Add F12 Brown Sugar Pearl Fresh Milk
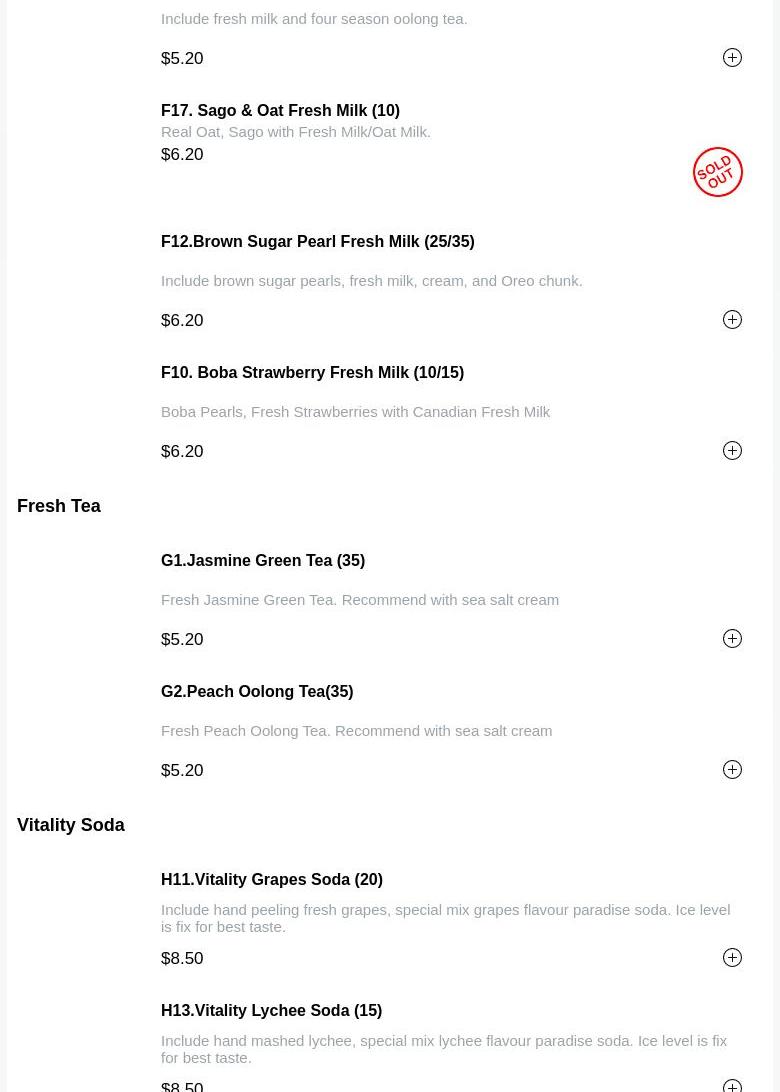The width and height of the screenshot is (780, 1092). click(x=732, y=320)
